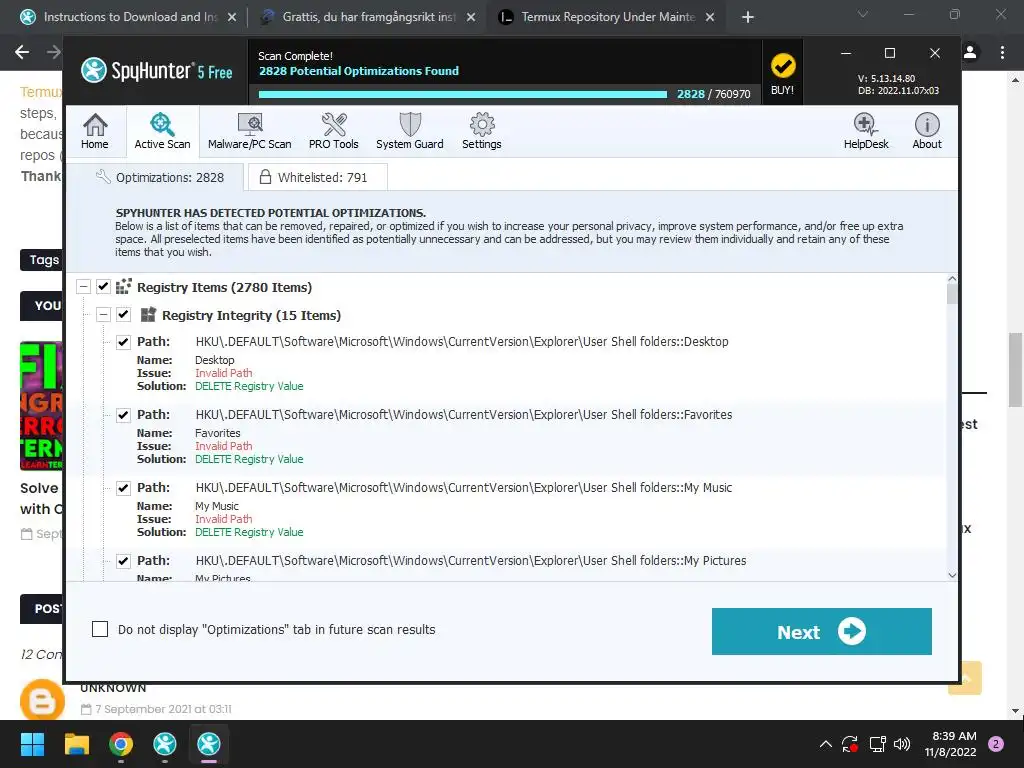Collapse the Registry Integrity group
This screenshot has height=768, width=1024.
tap(103, 315)
